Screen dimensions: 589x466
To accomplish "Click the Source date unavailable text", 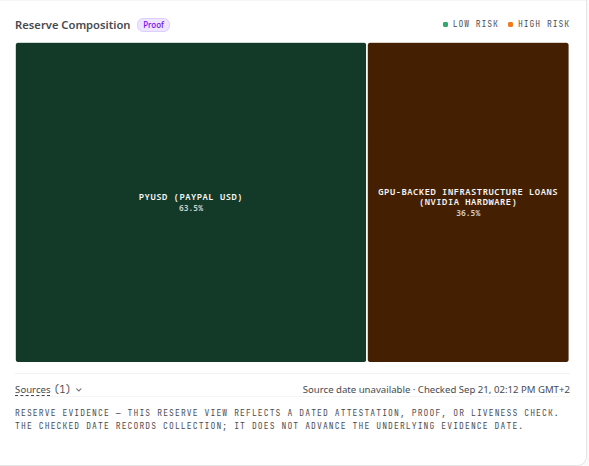I will click(x=356, y=390).
